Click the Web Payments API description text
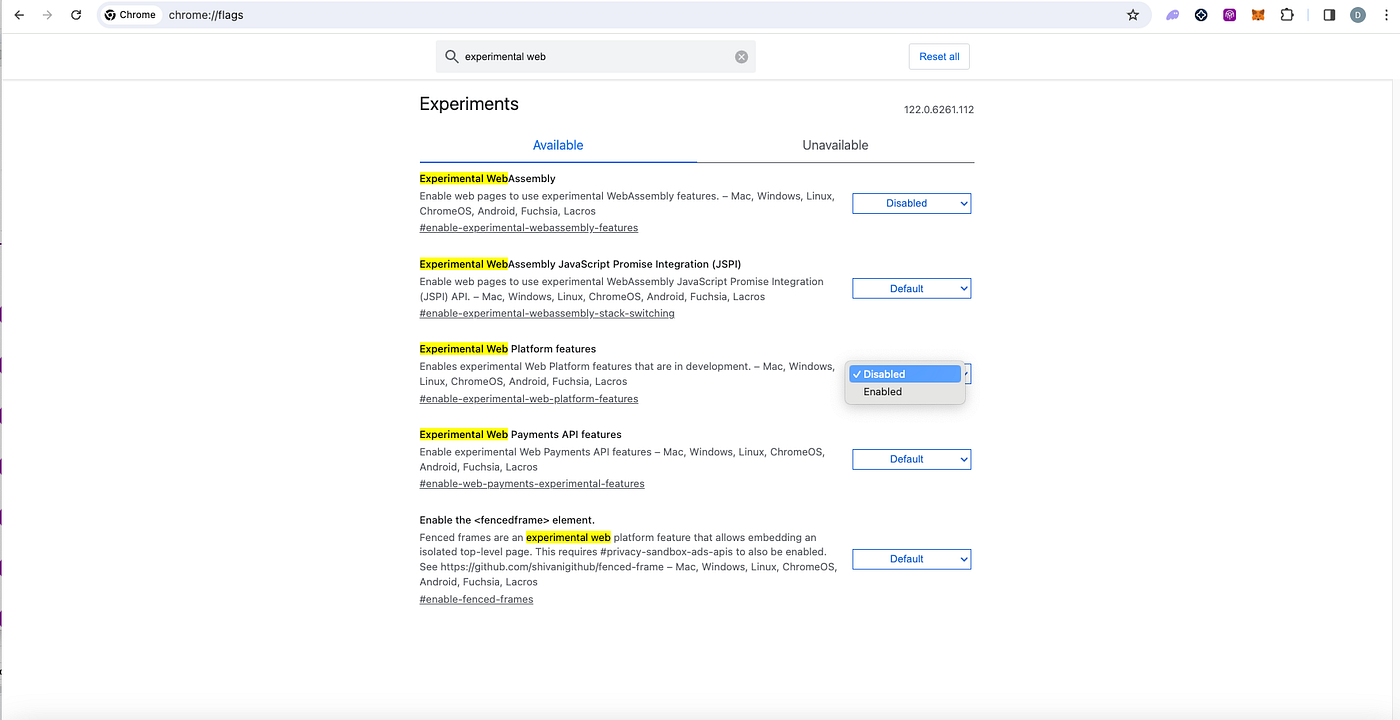Viewport: 1400px width, 720px height. click(x=622, y=459)
